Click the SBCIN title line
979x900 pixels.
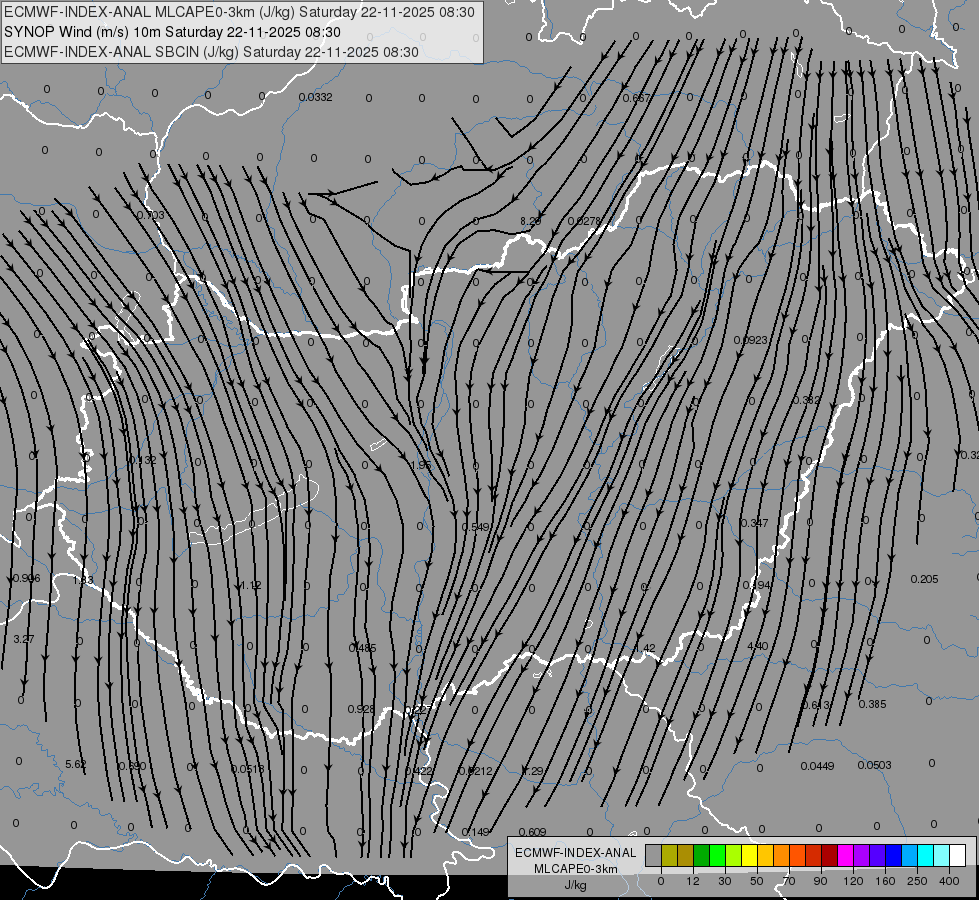pyautogui.click(x=211, y=52)
